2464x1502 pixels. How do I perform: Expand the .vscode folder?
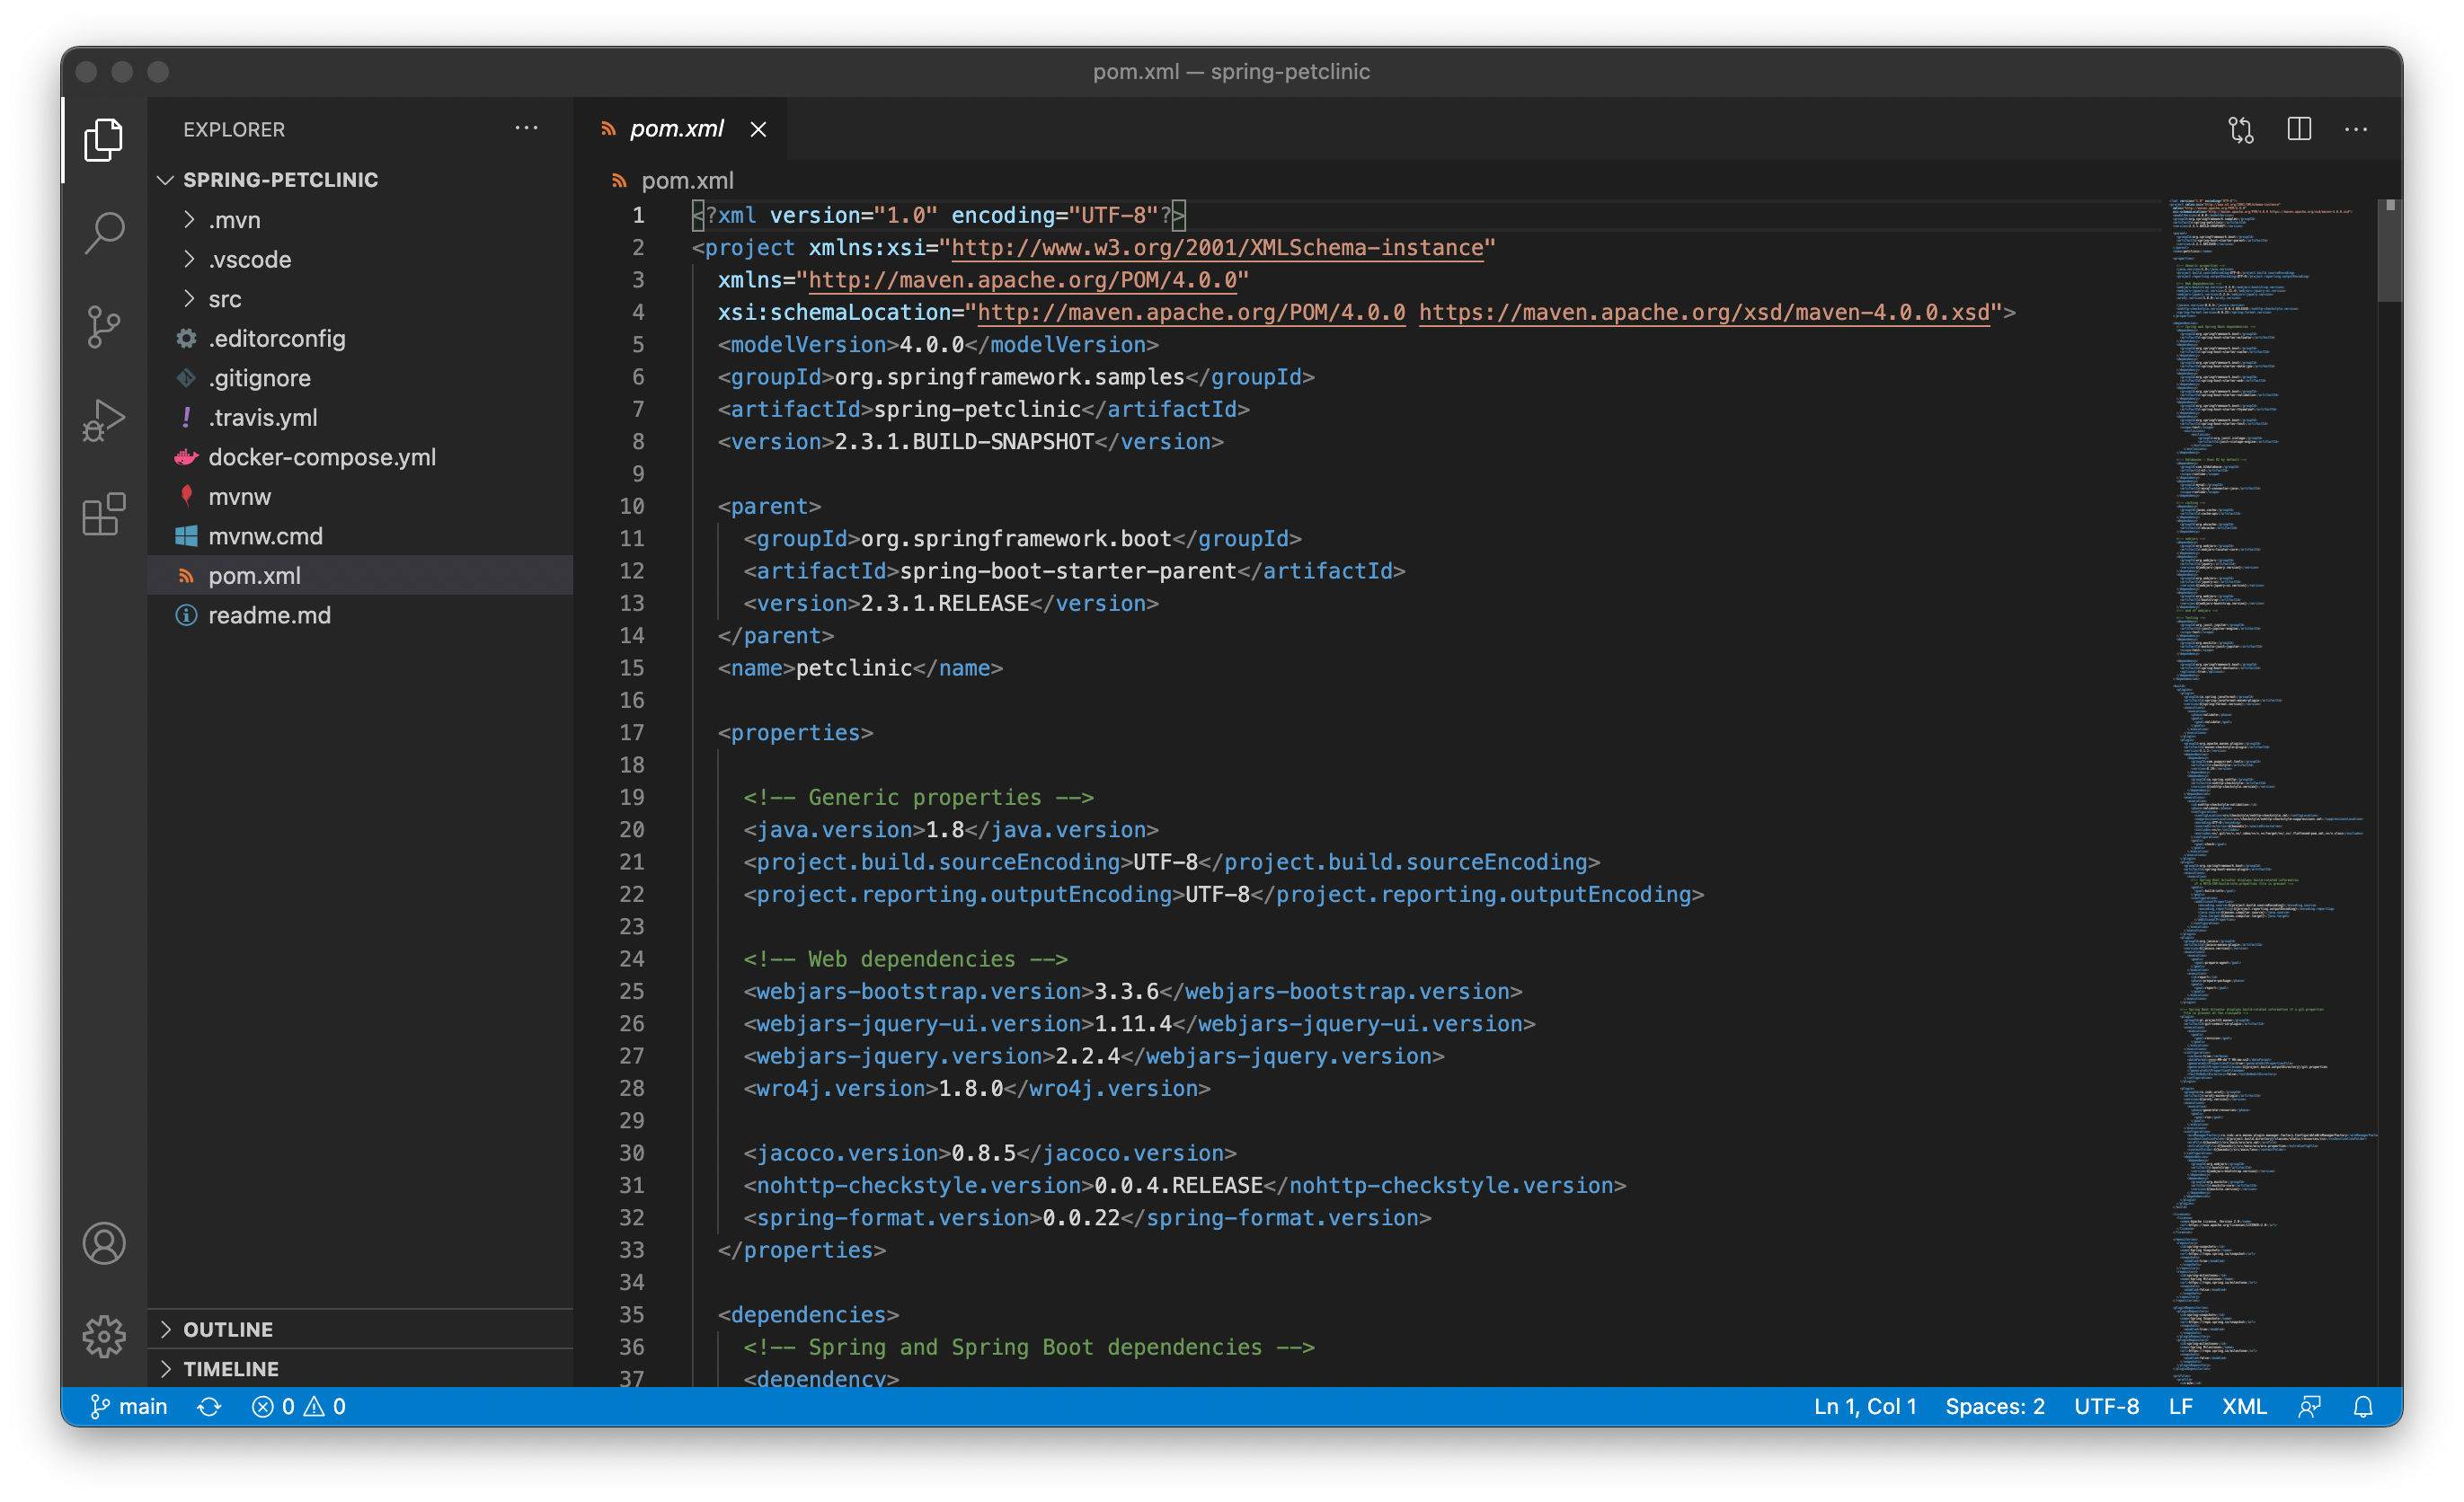point(250,259)
